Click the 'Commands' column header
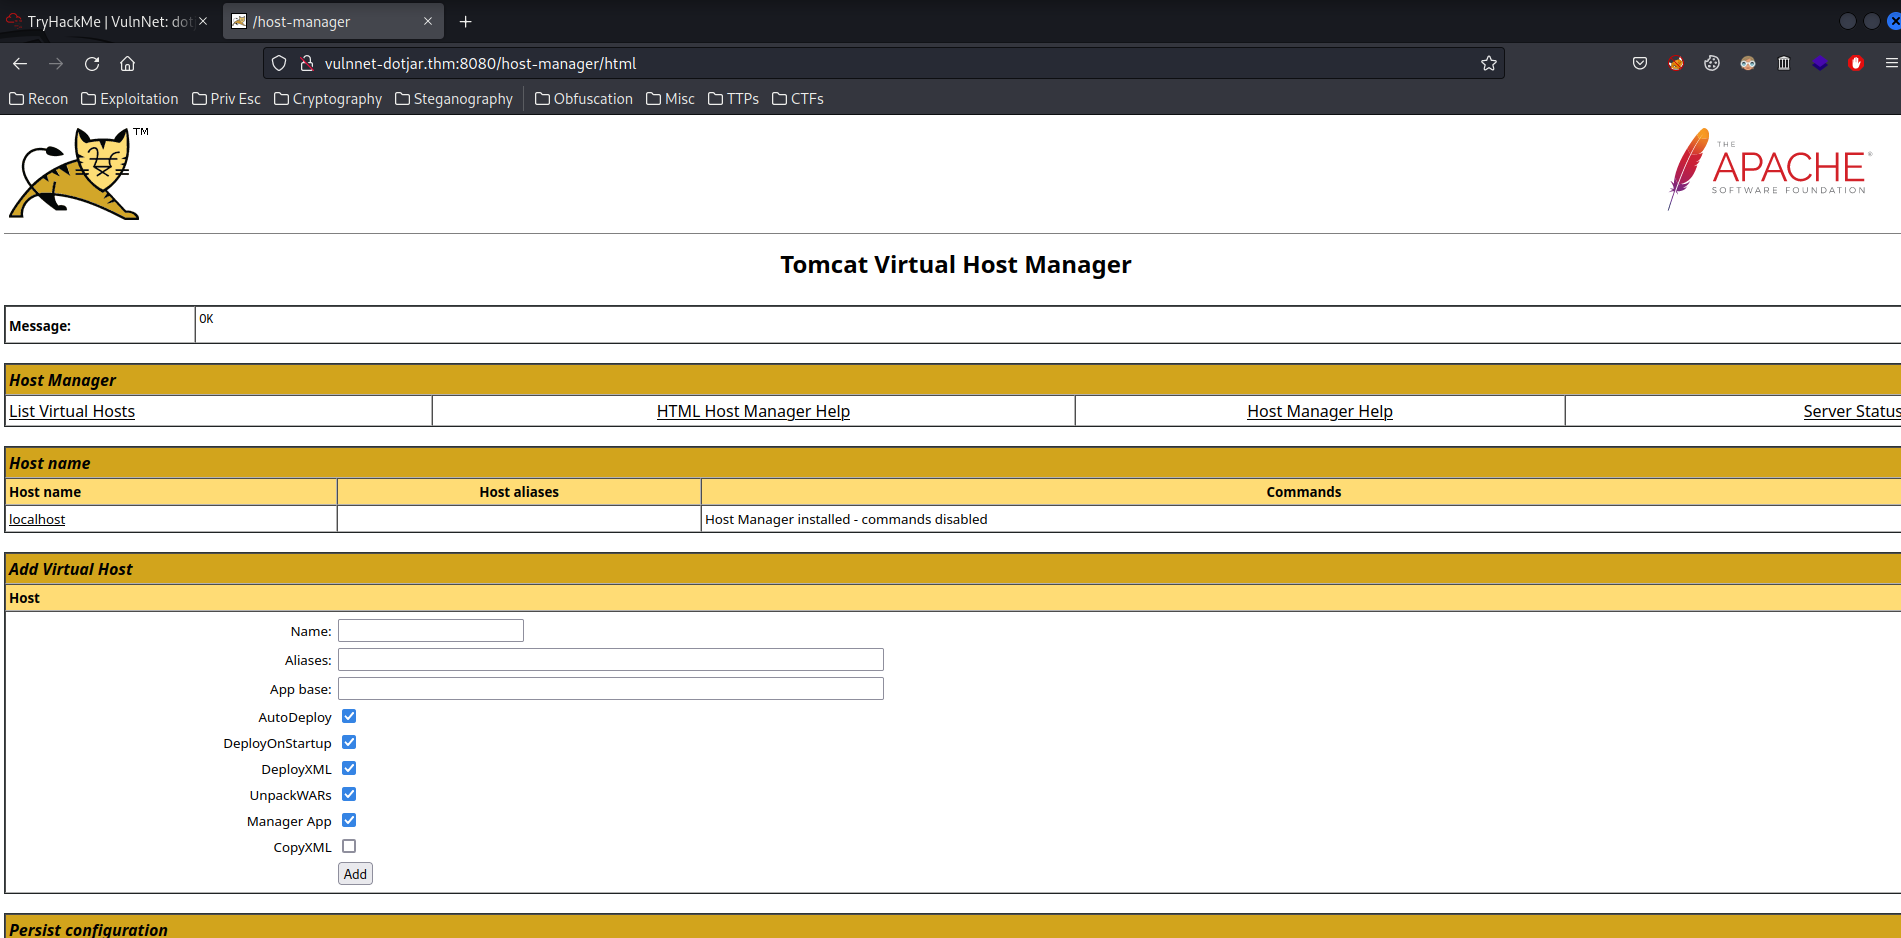The height and width of the screenshot is (938, 1901). (1304, 492)
